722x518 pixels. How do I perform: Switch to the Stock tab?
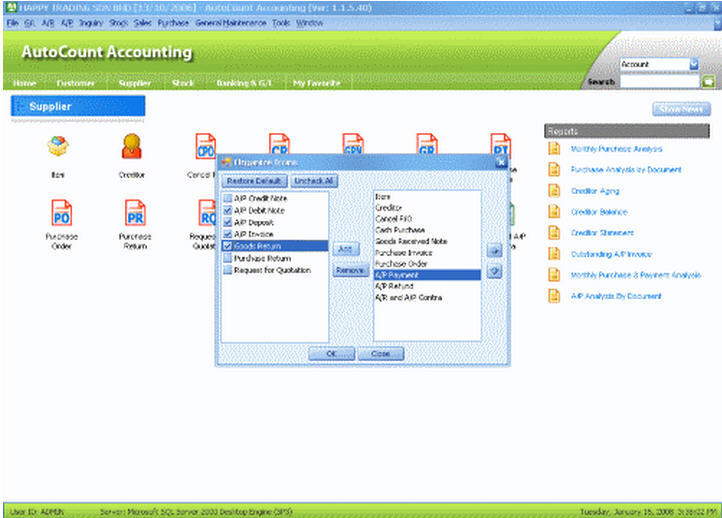[183, 83]
